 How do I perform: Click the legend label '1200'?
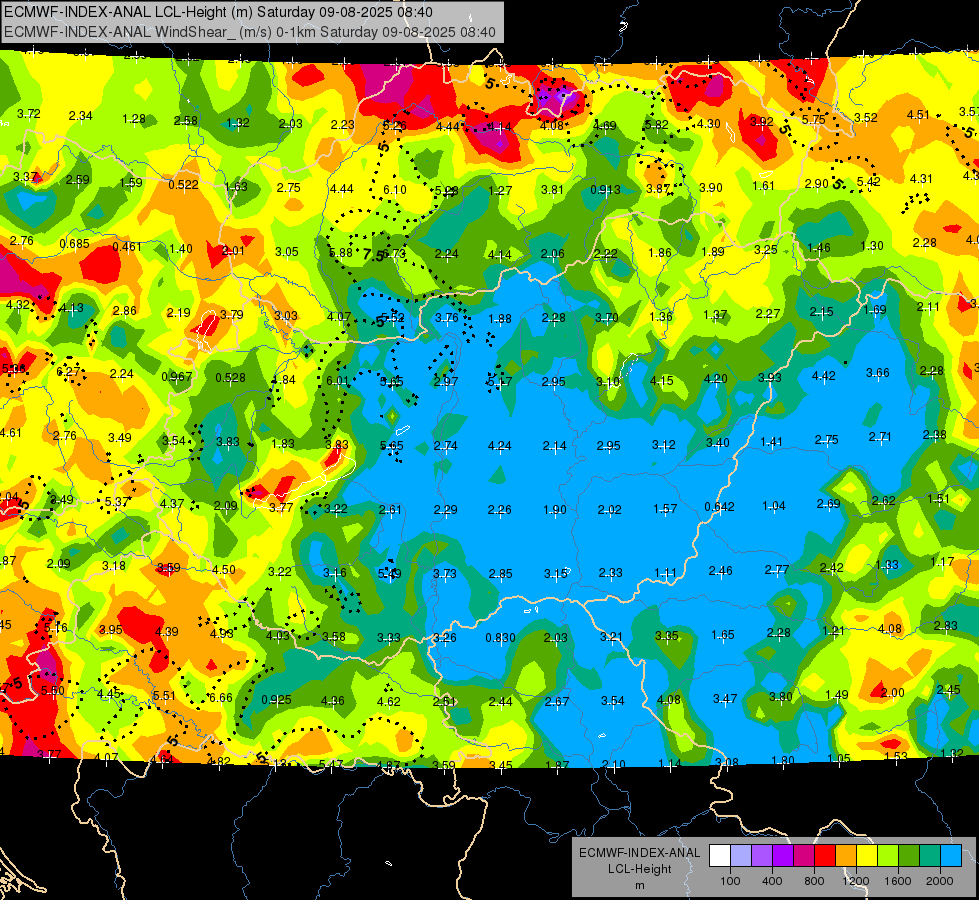[856, 881]
